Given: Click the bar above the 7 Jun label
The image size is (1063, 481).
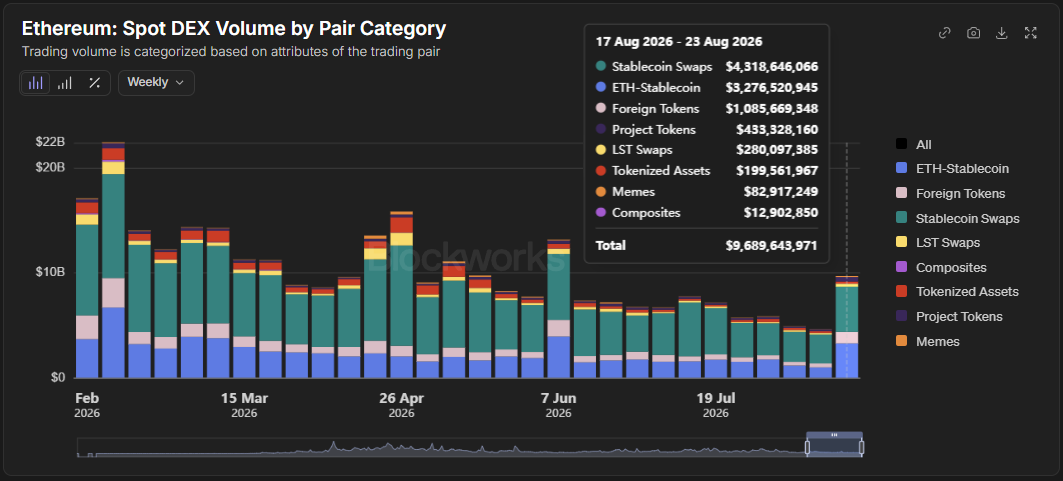Looking at the screenshot, I should (x=559, y=309).
